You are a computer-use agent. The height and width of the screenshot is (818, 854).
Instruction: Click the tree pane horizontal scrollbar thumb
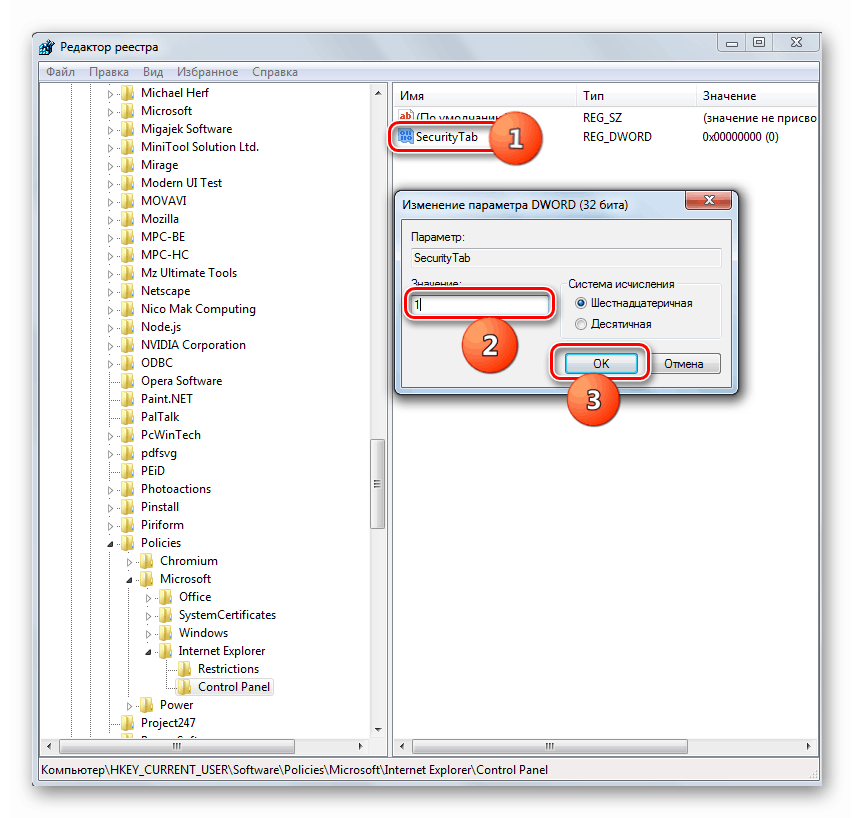click(x=177, y=746)
